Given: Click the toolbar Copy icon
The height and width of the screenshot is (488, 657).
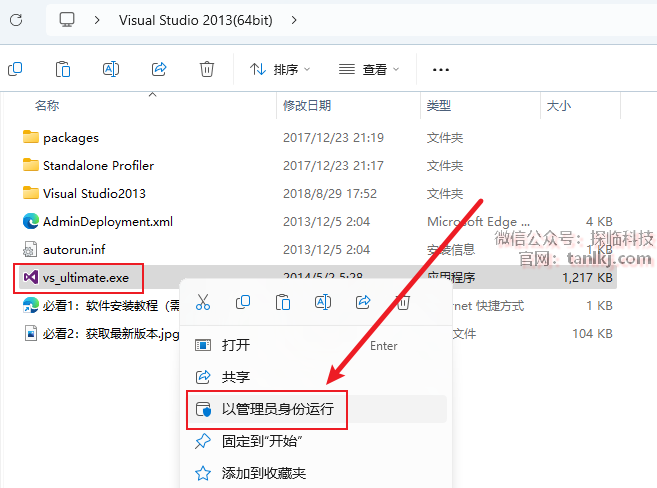Looking at the screenshot, I should 15,69.
